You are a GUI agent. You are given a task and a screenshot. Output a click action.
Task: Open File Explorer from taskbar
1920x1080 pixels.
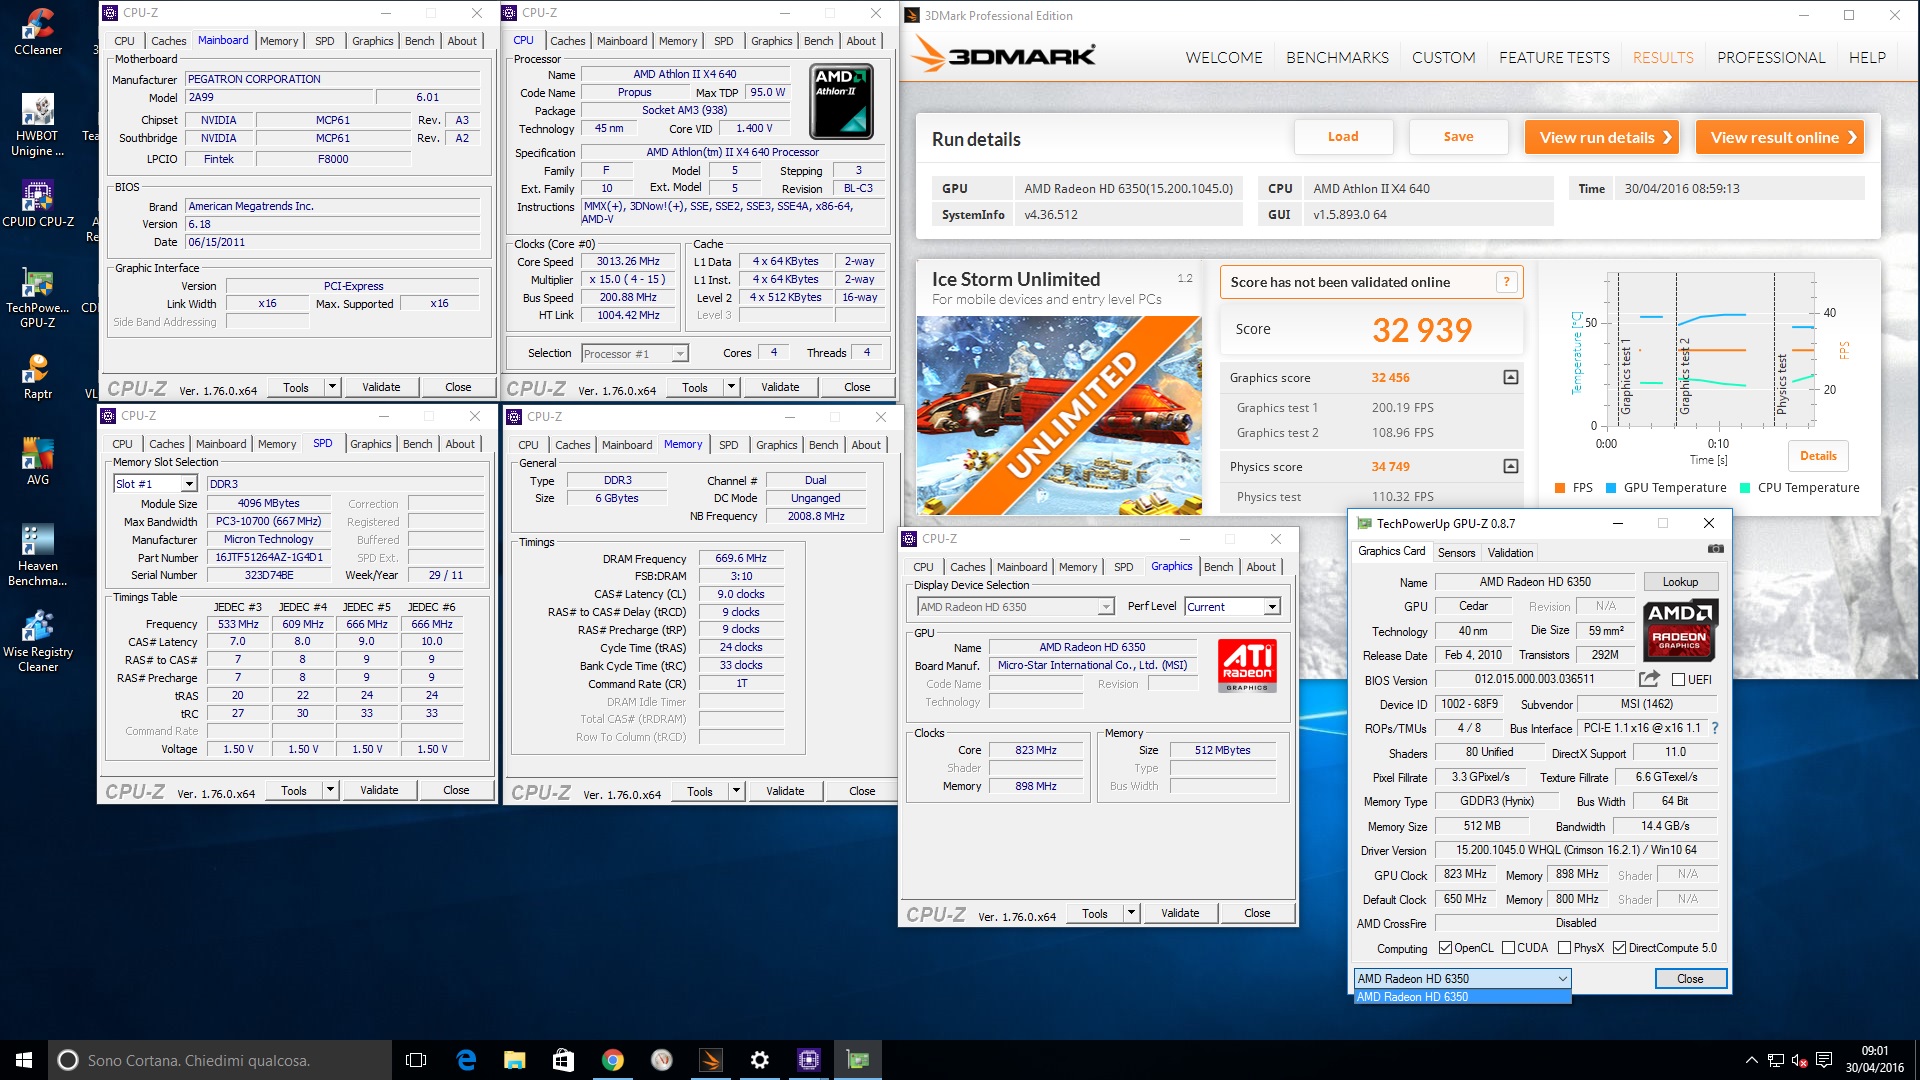[515, 1060]
